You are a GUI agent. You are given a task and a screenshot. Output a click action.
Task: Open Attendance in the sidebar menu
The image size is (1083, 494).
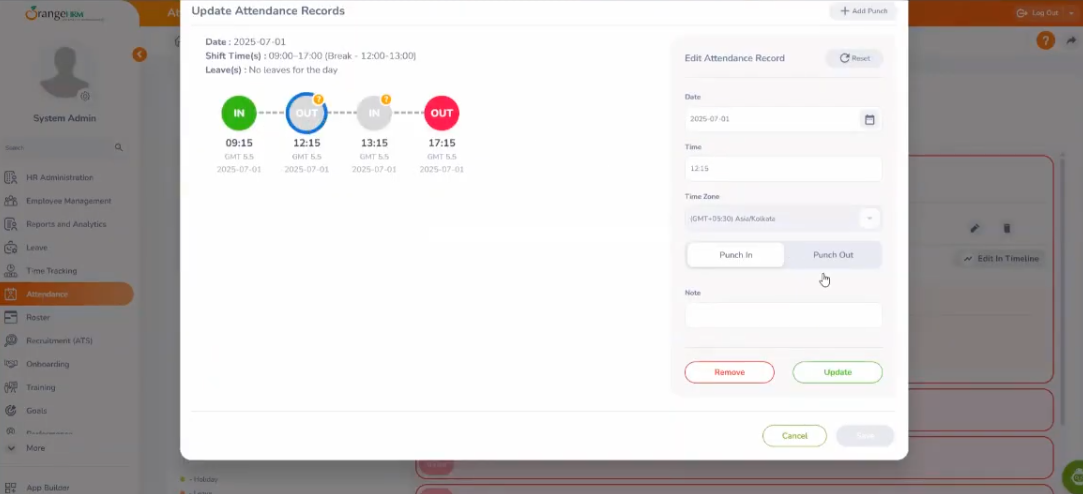47,294
